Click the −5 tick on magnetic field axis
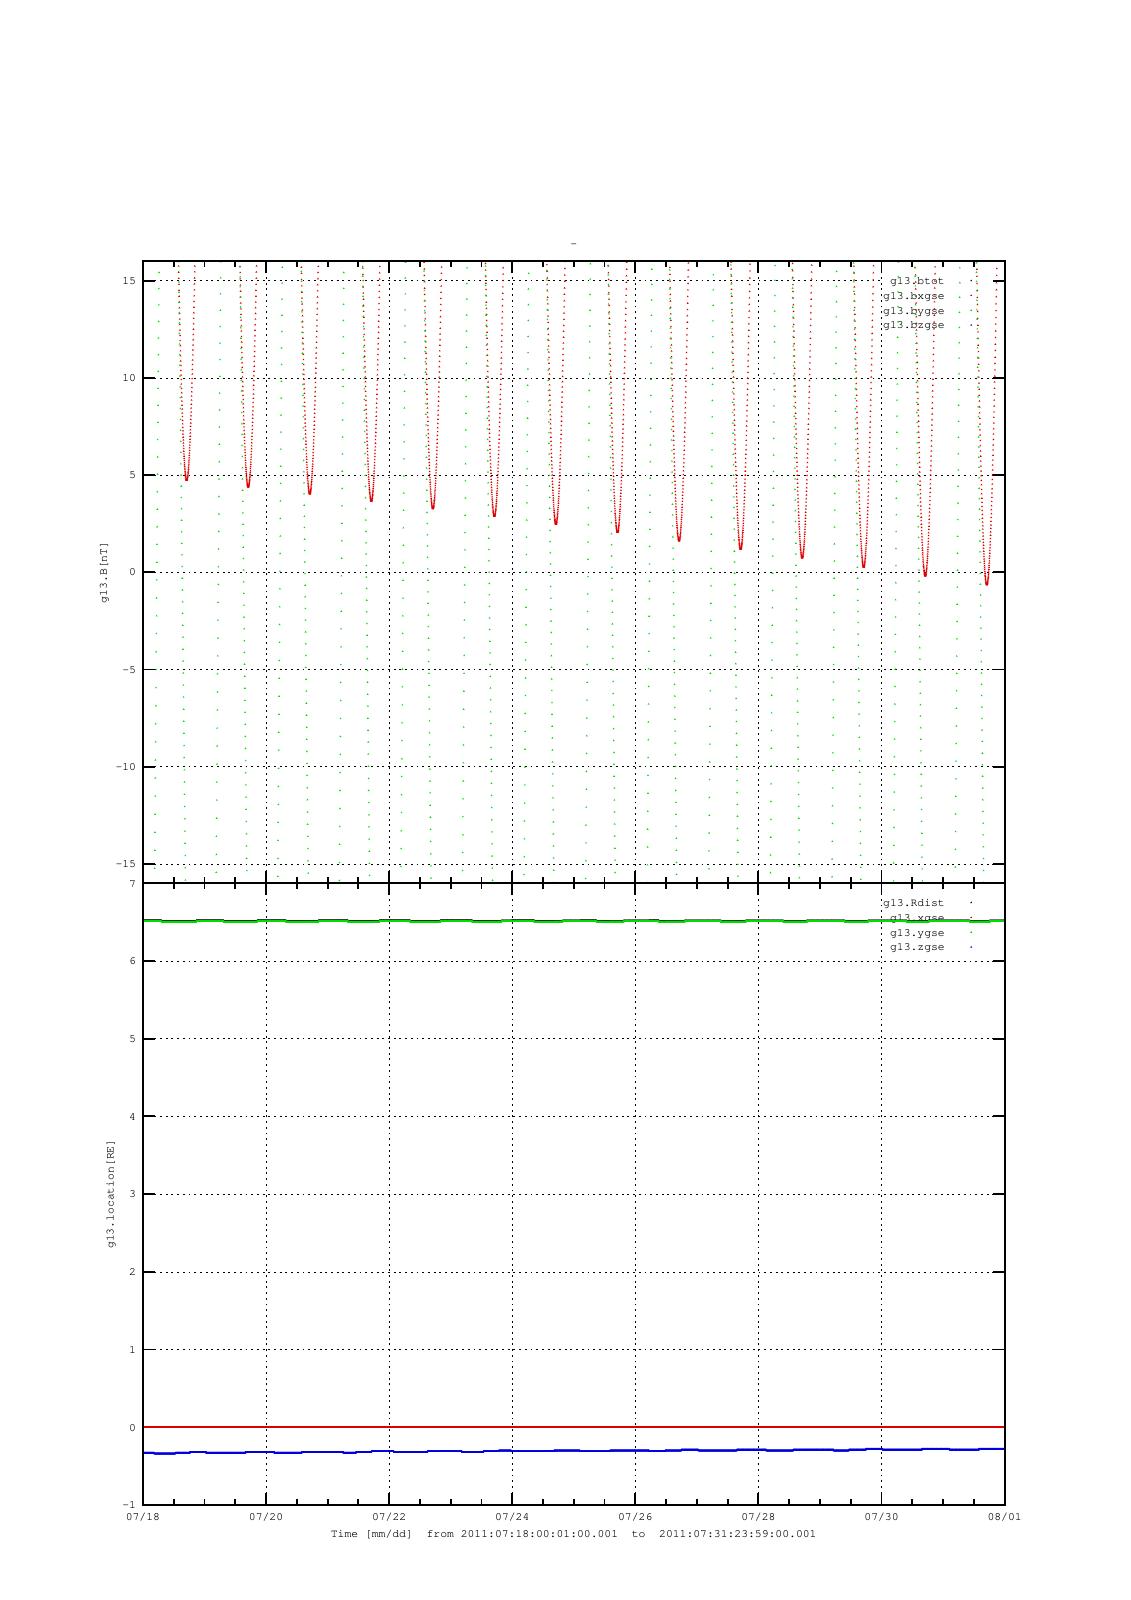The image size is (1131, 1600). (129, 670)
